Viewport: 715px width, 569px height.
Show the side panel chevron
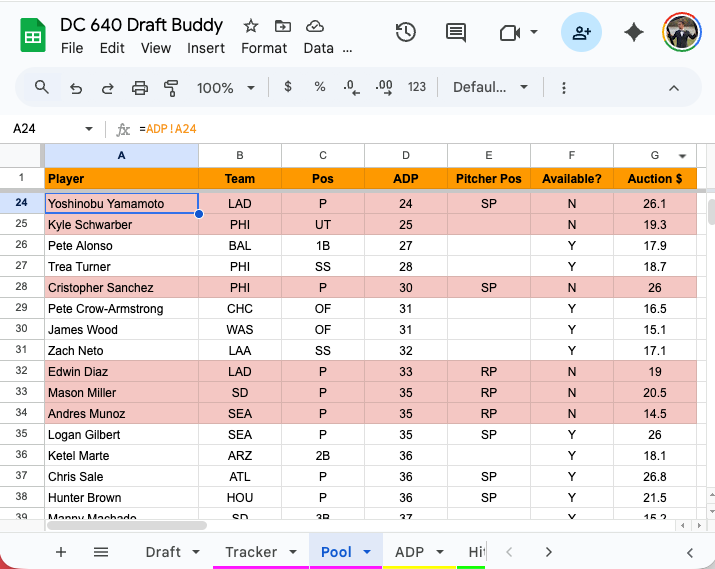click(690, 553)
